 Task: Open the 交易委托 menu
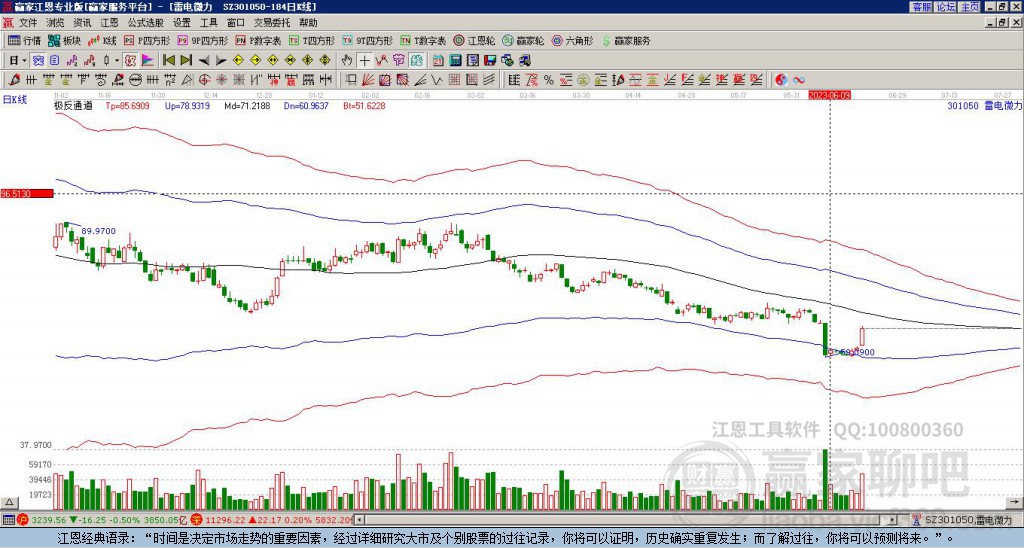[272, 23]
